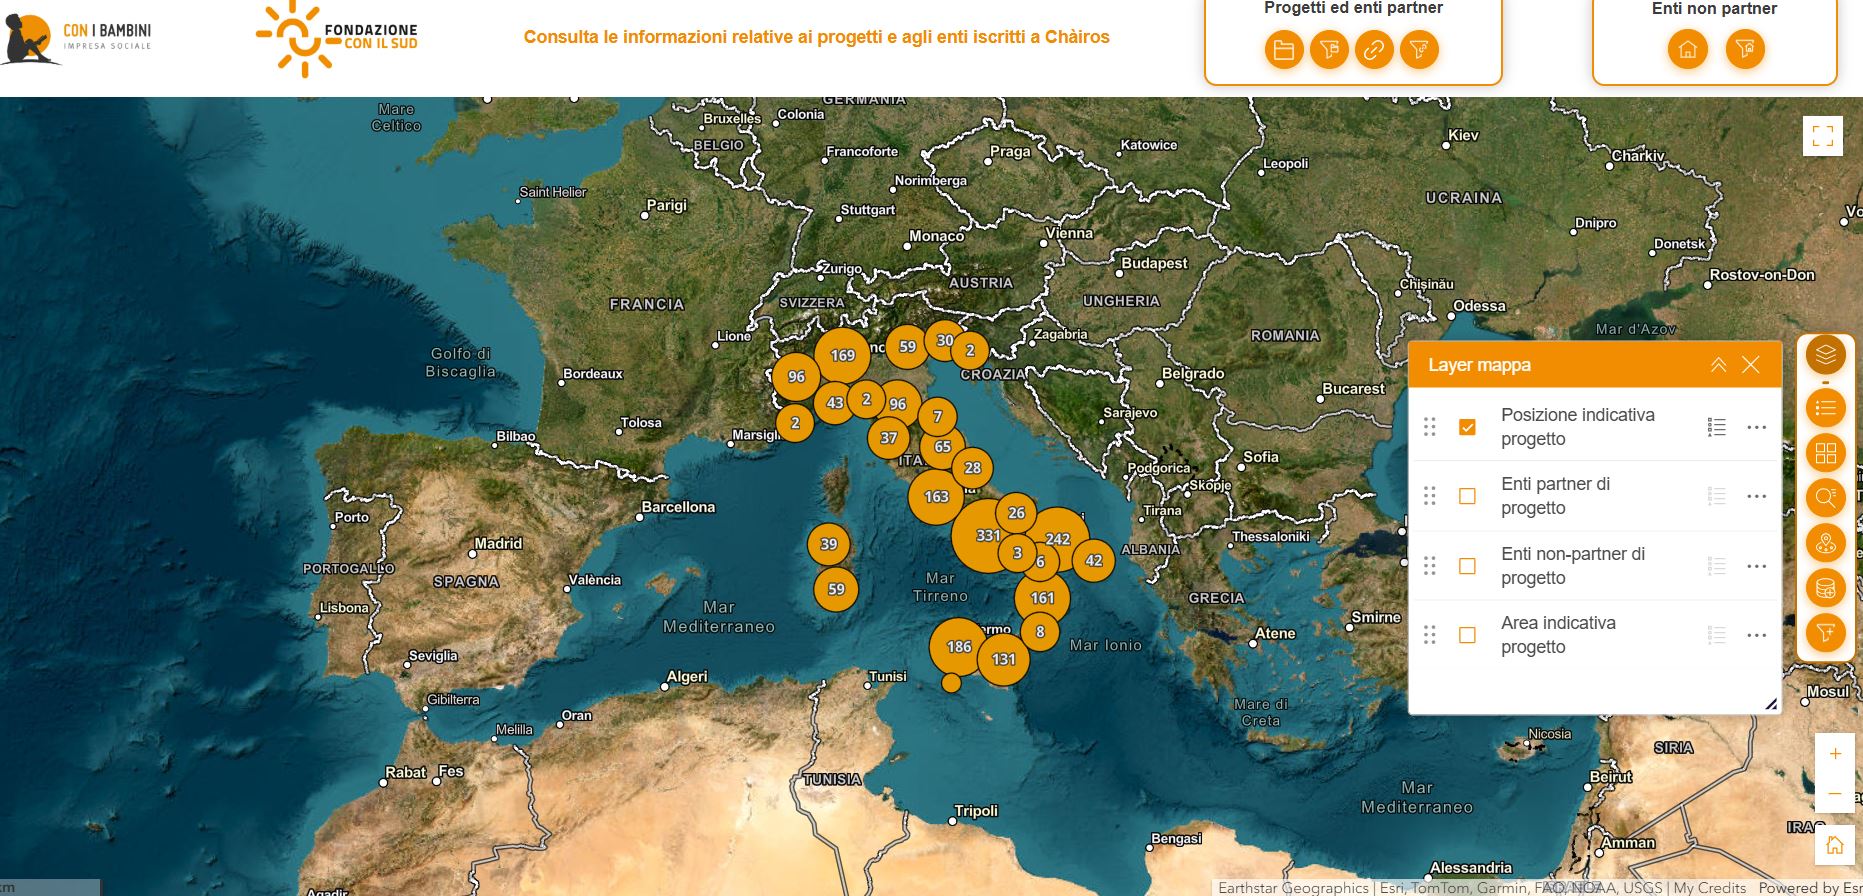Click the My Credits link

point(1709,887)
